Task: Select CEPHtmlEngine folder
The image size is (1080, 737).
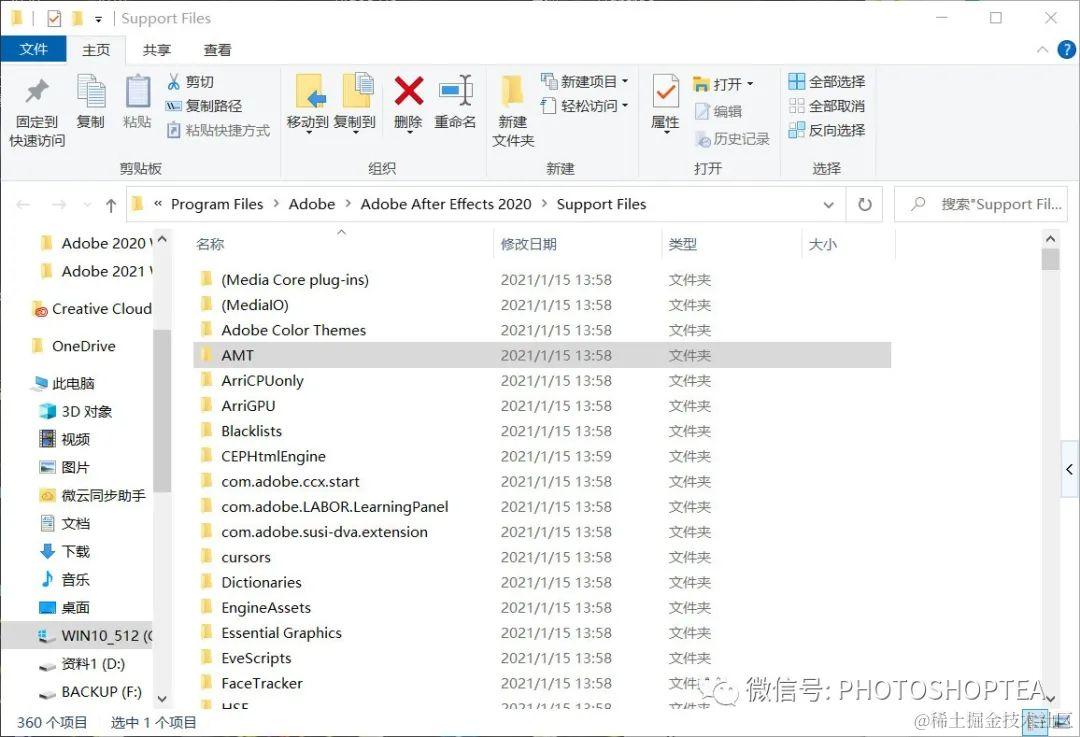Action: pyautogui.click(x=541, y=456)
